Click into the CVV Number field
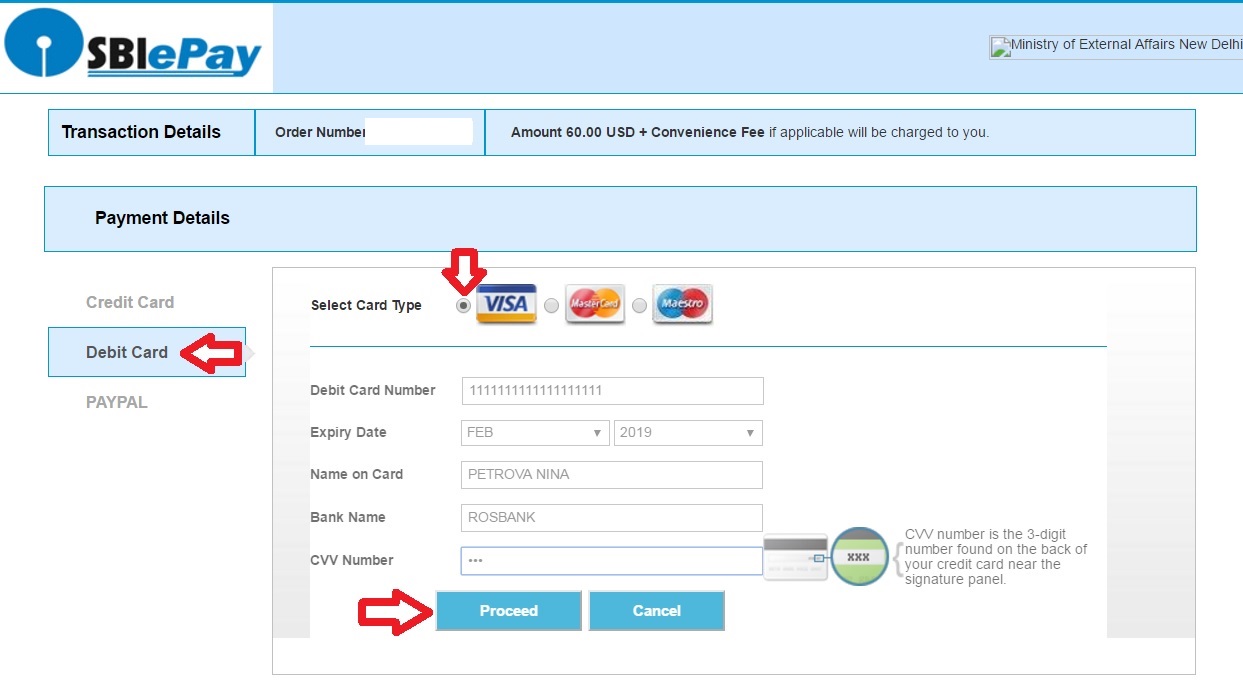 (612, 561)
